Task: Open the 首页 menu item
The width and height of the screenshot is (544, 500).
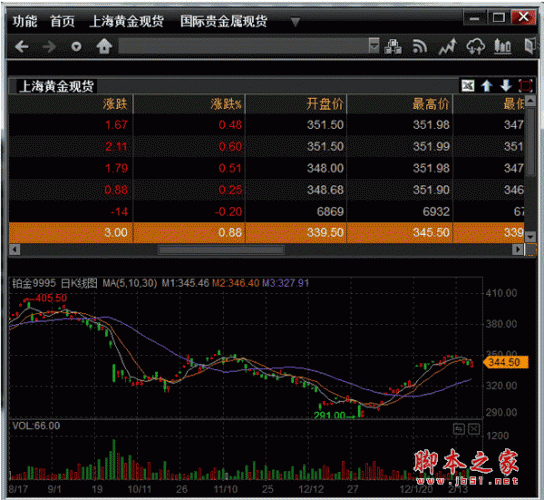Action: click(x=62, y=22)
